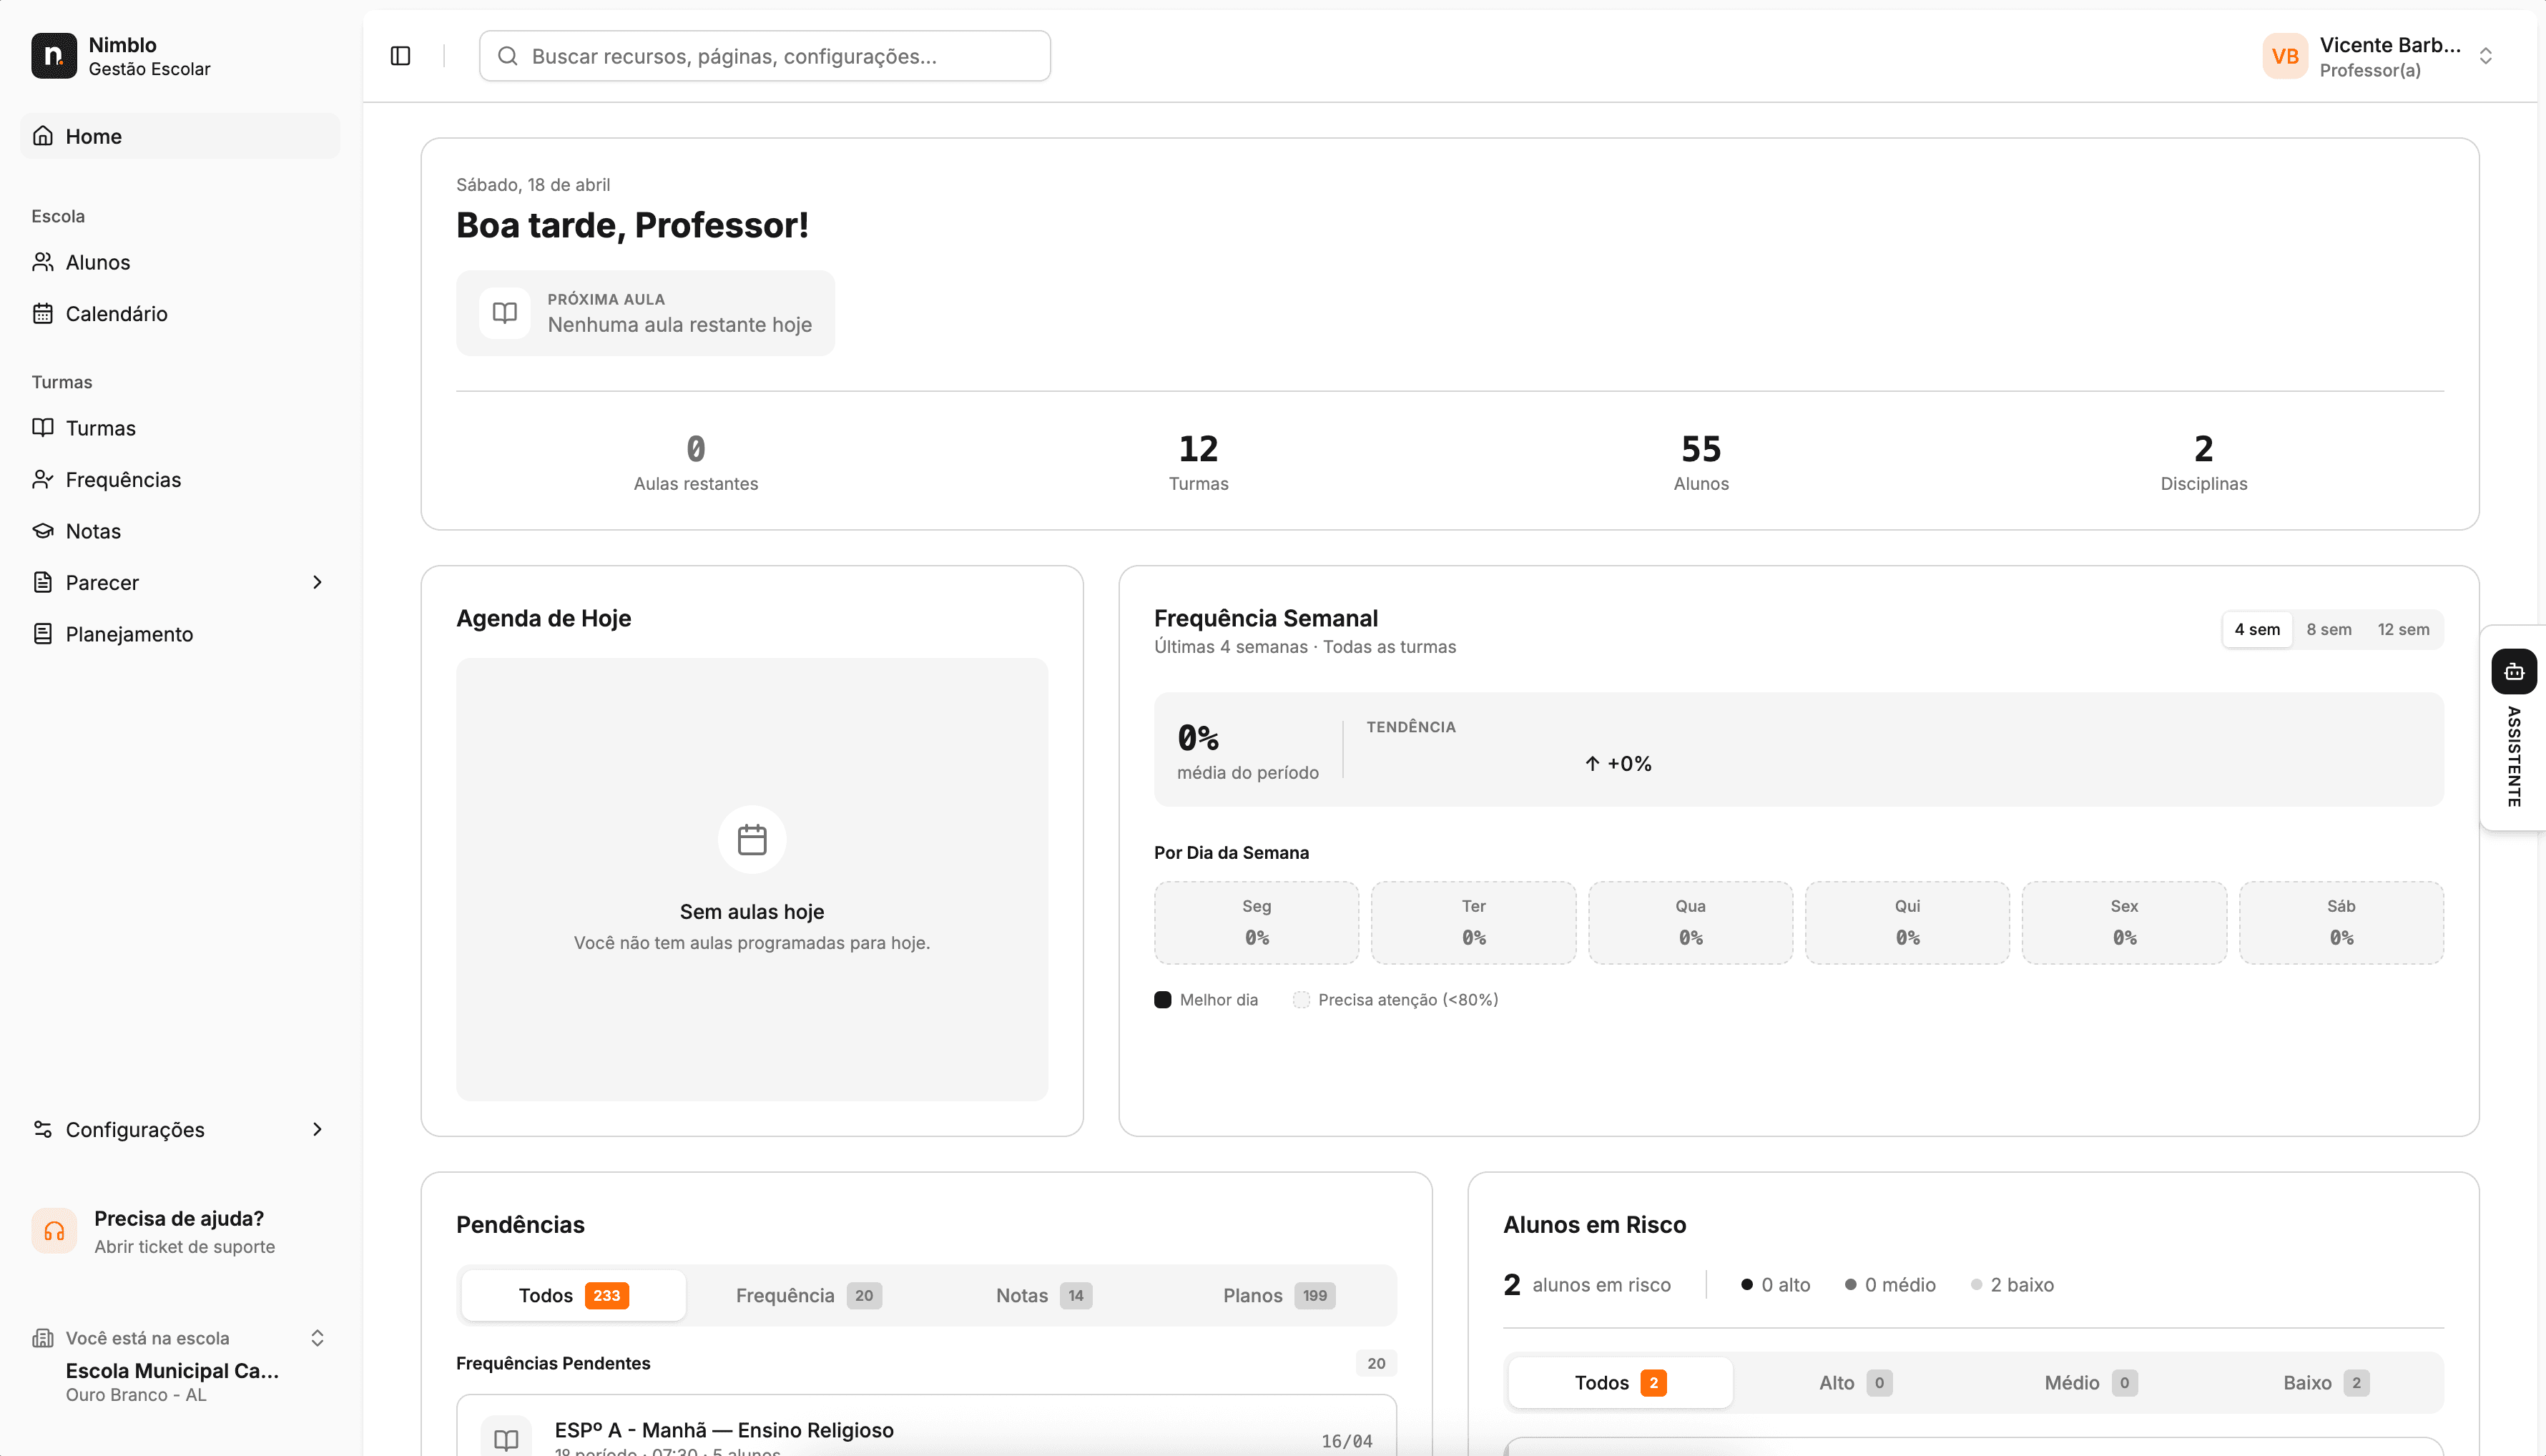Expand the Parecer submenu chevron
Image resolution: width=2546 pixels, height=1456 pixels.
coord(317,583)
